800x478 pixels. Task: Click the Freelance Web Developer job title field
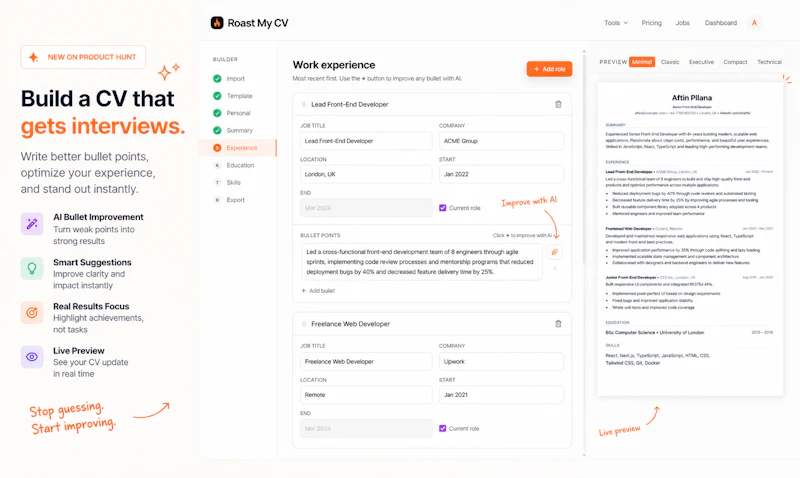(366, 361)
